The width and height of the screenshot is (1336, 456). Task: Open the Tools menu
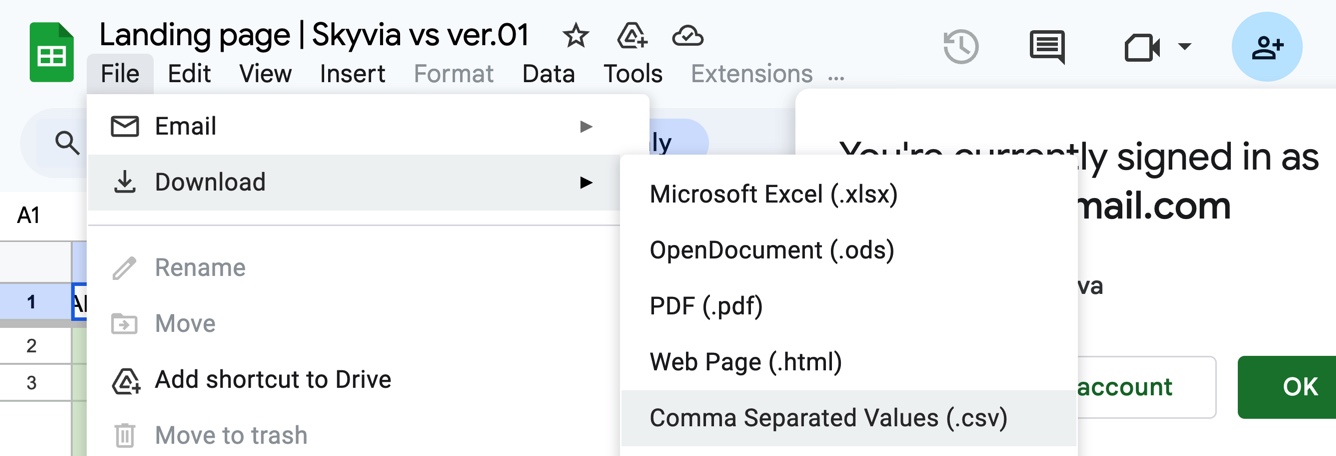(632, 74)
